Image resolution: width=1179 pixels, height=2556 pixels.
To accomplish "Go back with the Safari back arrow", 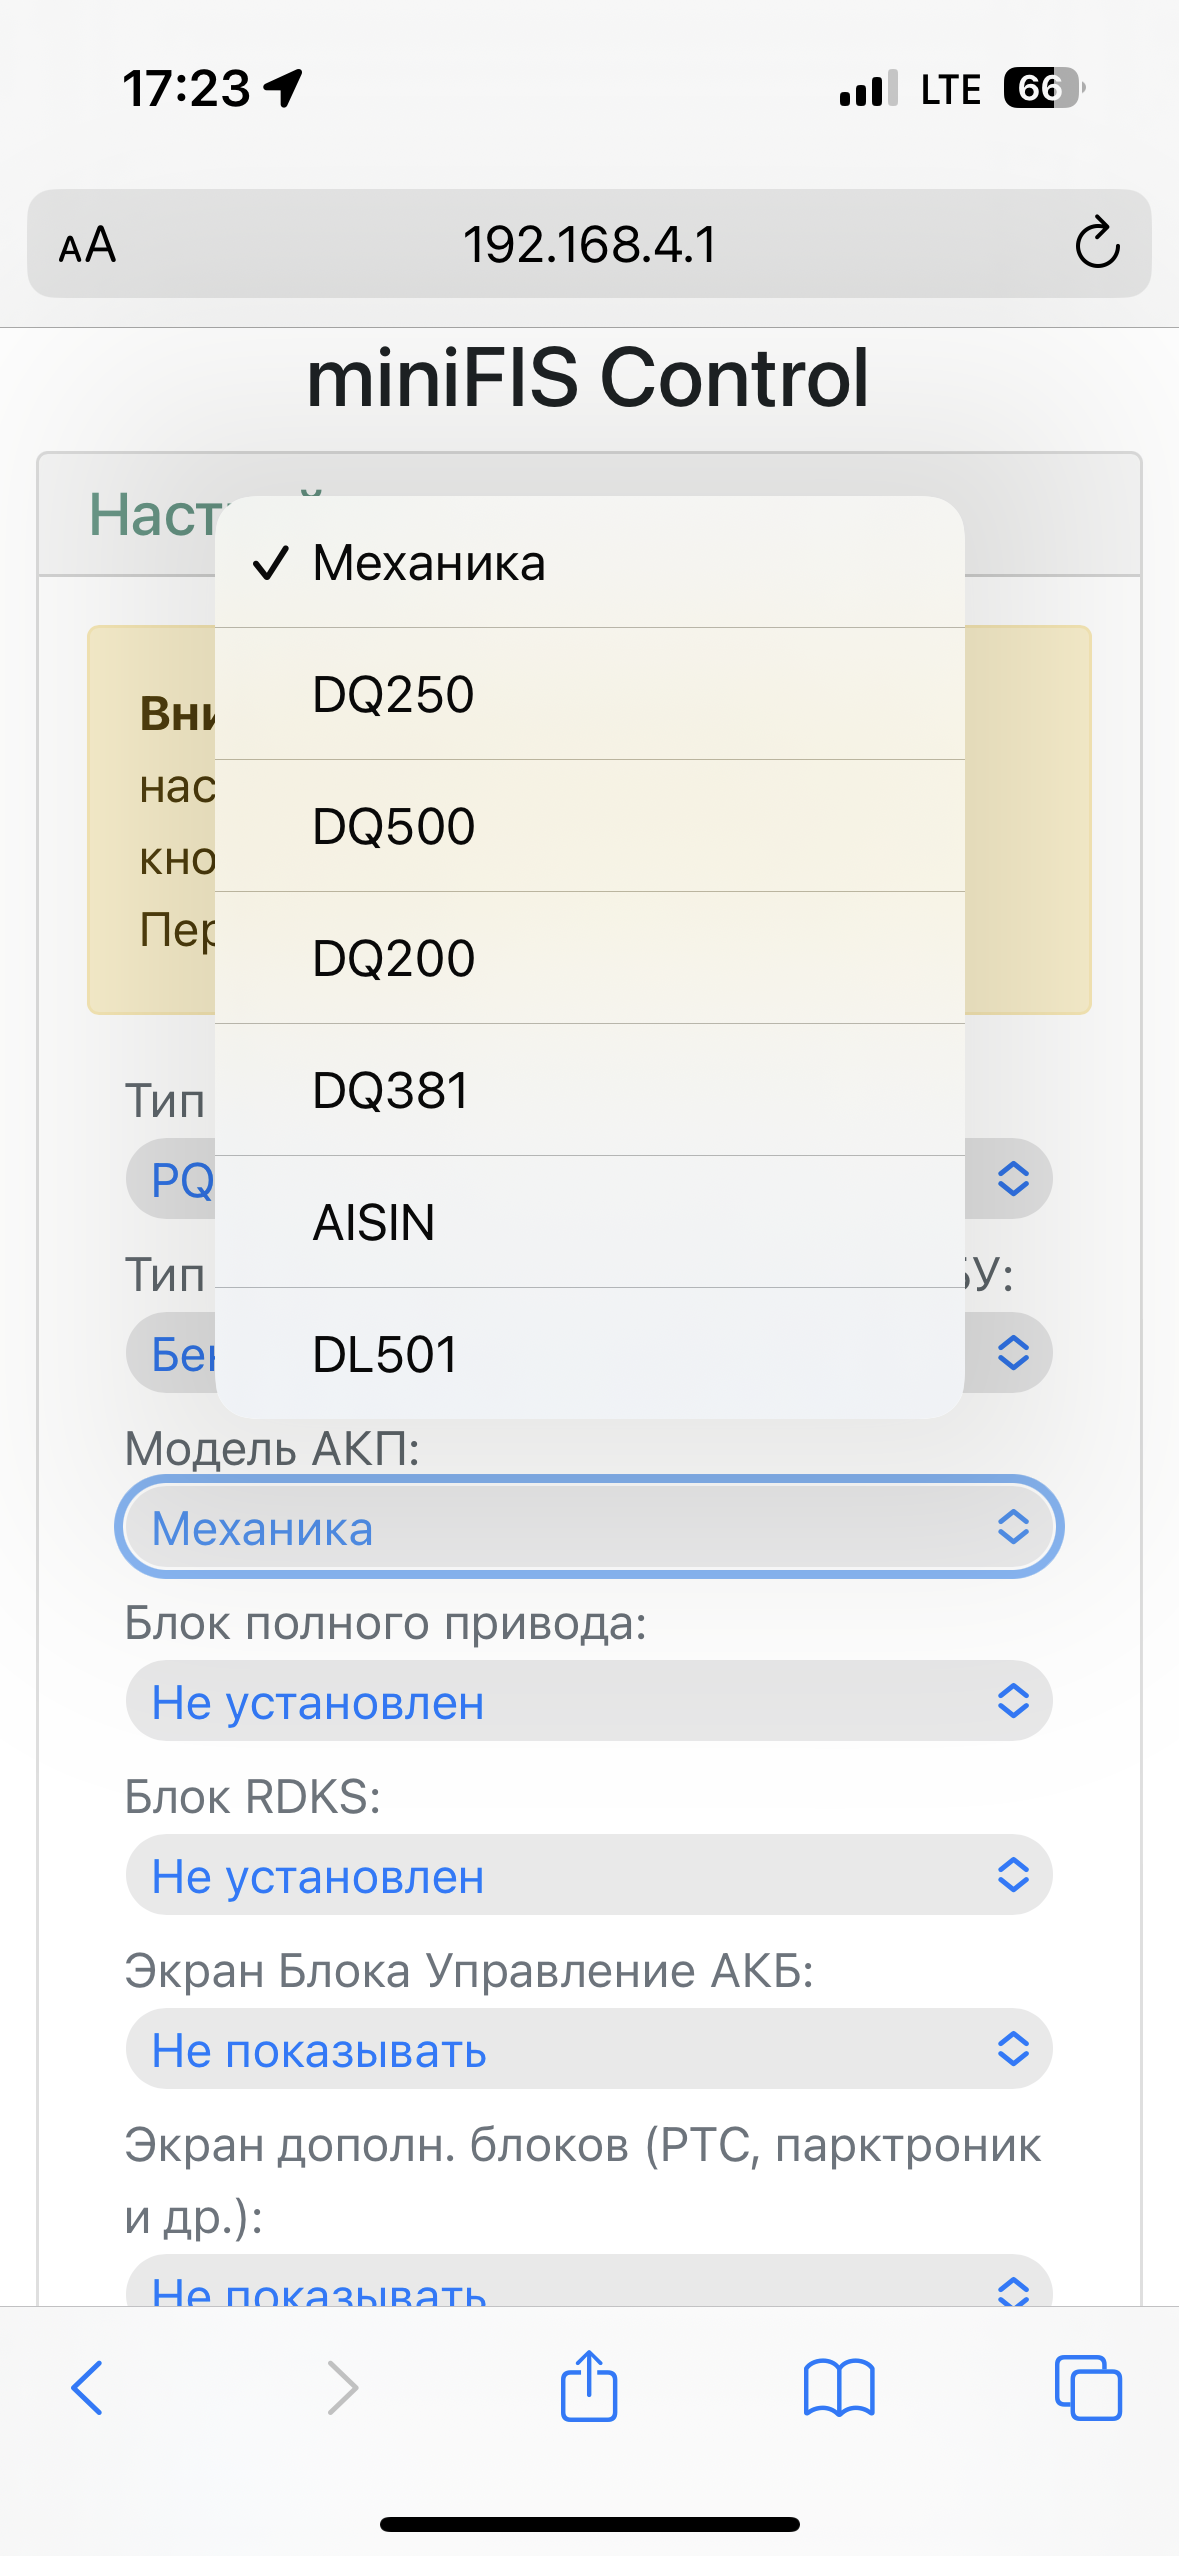I will 88,2388.
